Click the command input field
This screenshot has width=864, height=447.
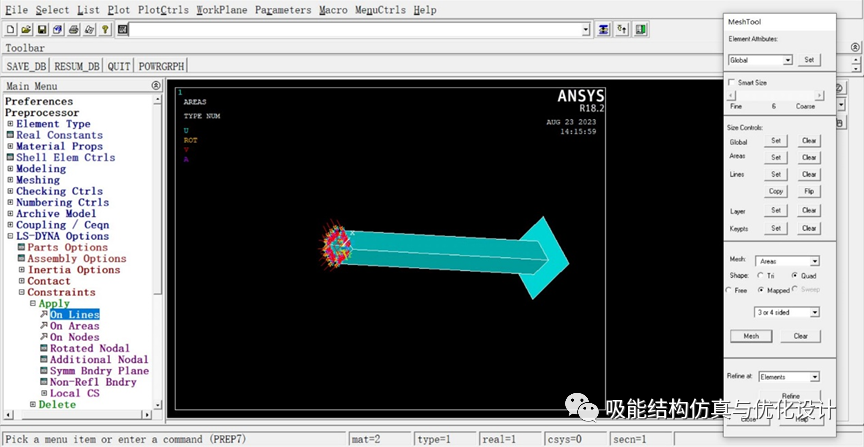click(355, 30)
